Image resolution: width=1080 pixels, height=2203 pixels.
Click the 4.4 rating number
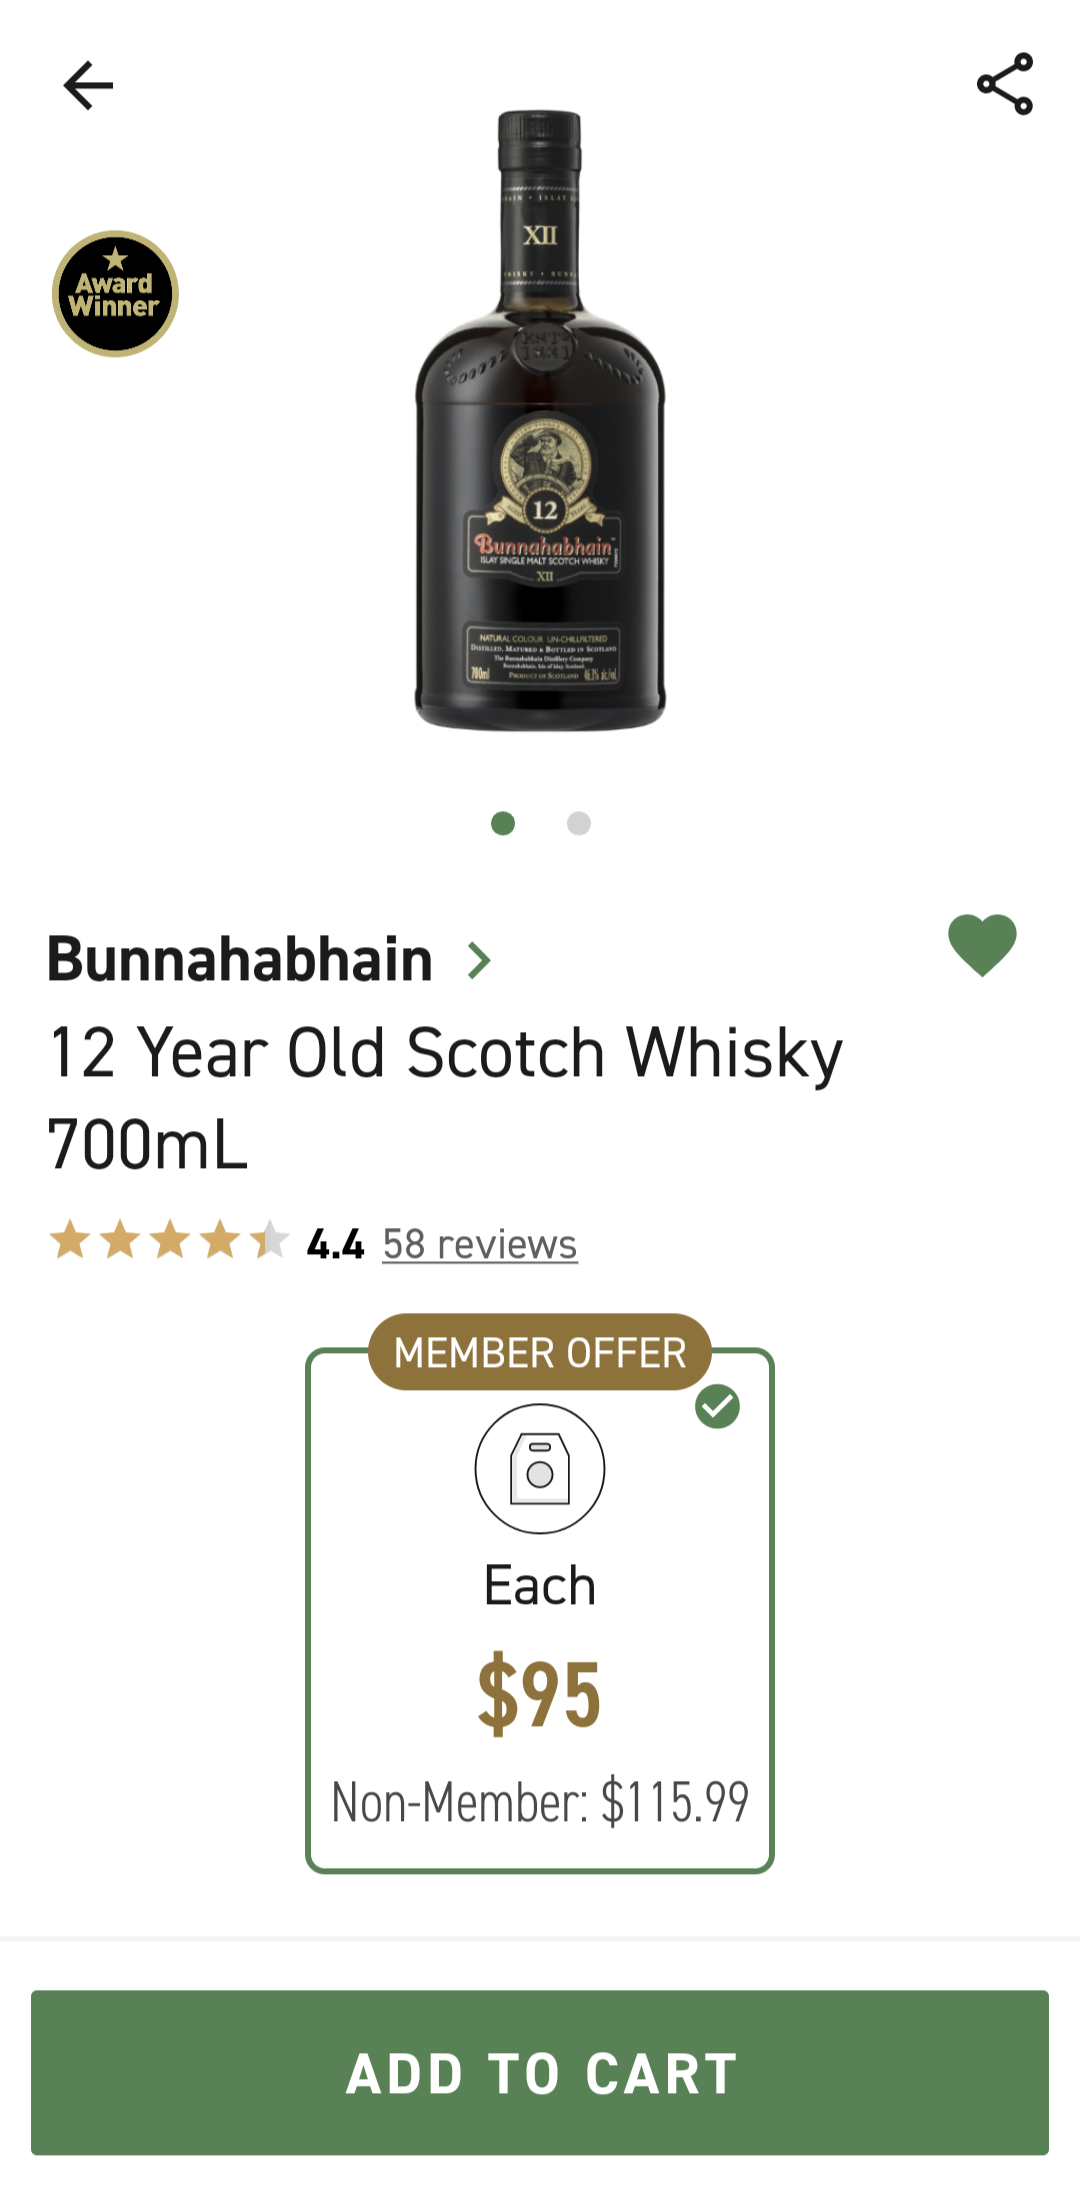335,1244
